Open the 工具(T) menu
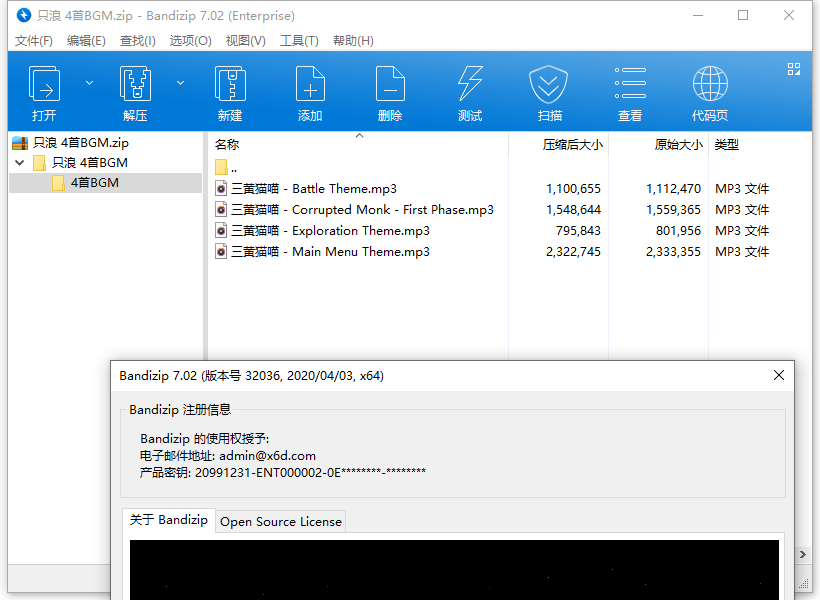 pyautogui.click(x=299, y=41)
